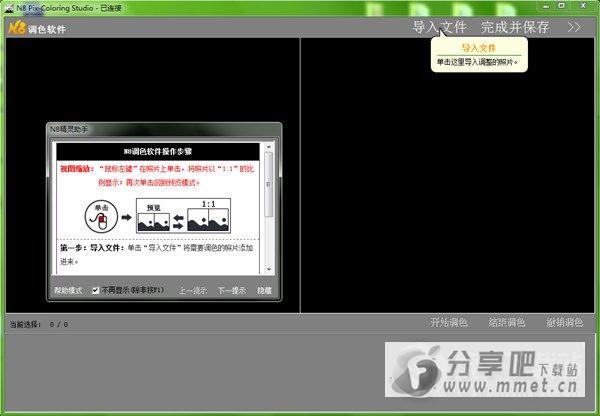600x416 pixels.
Task: Click the assistant scrollbar up arrow
Action: point(269,147)
